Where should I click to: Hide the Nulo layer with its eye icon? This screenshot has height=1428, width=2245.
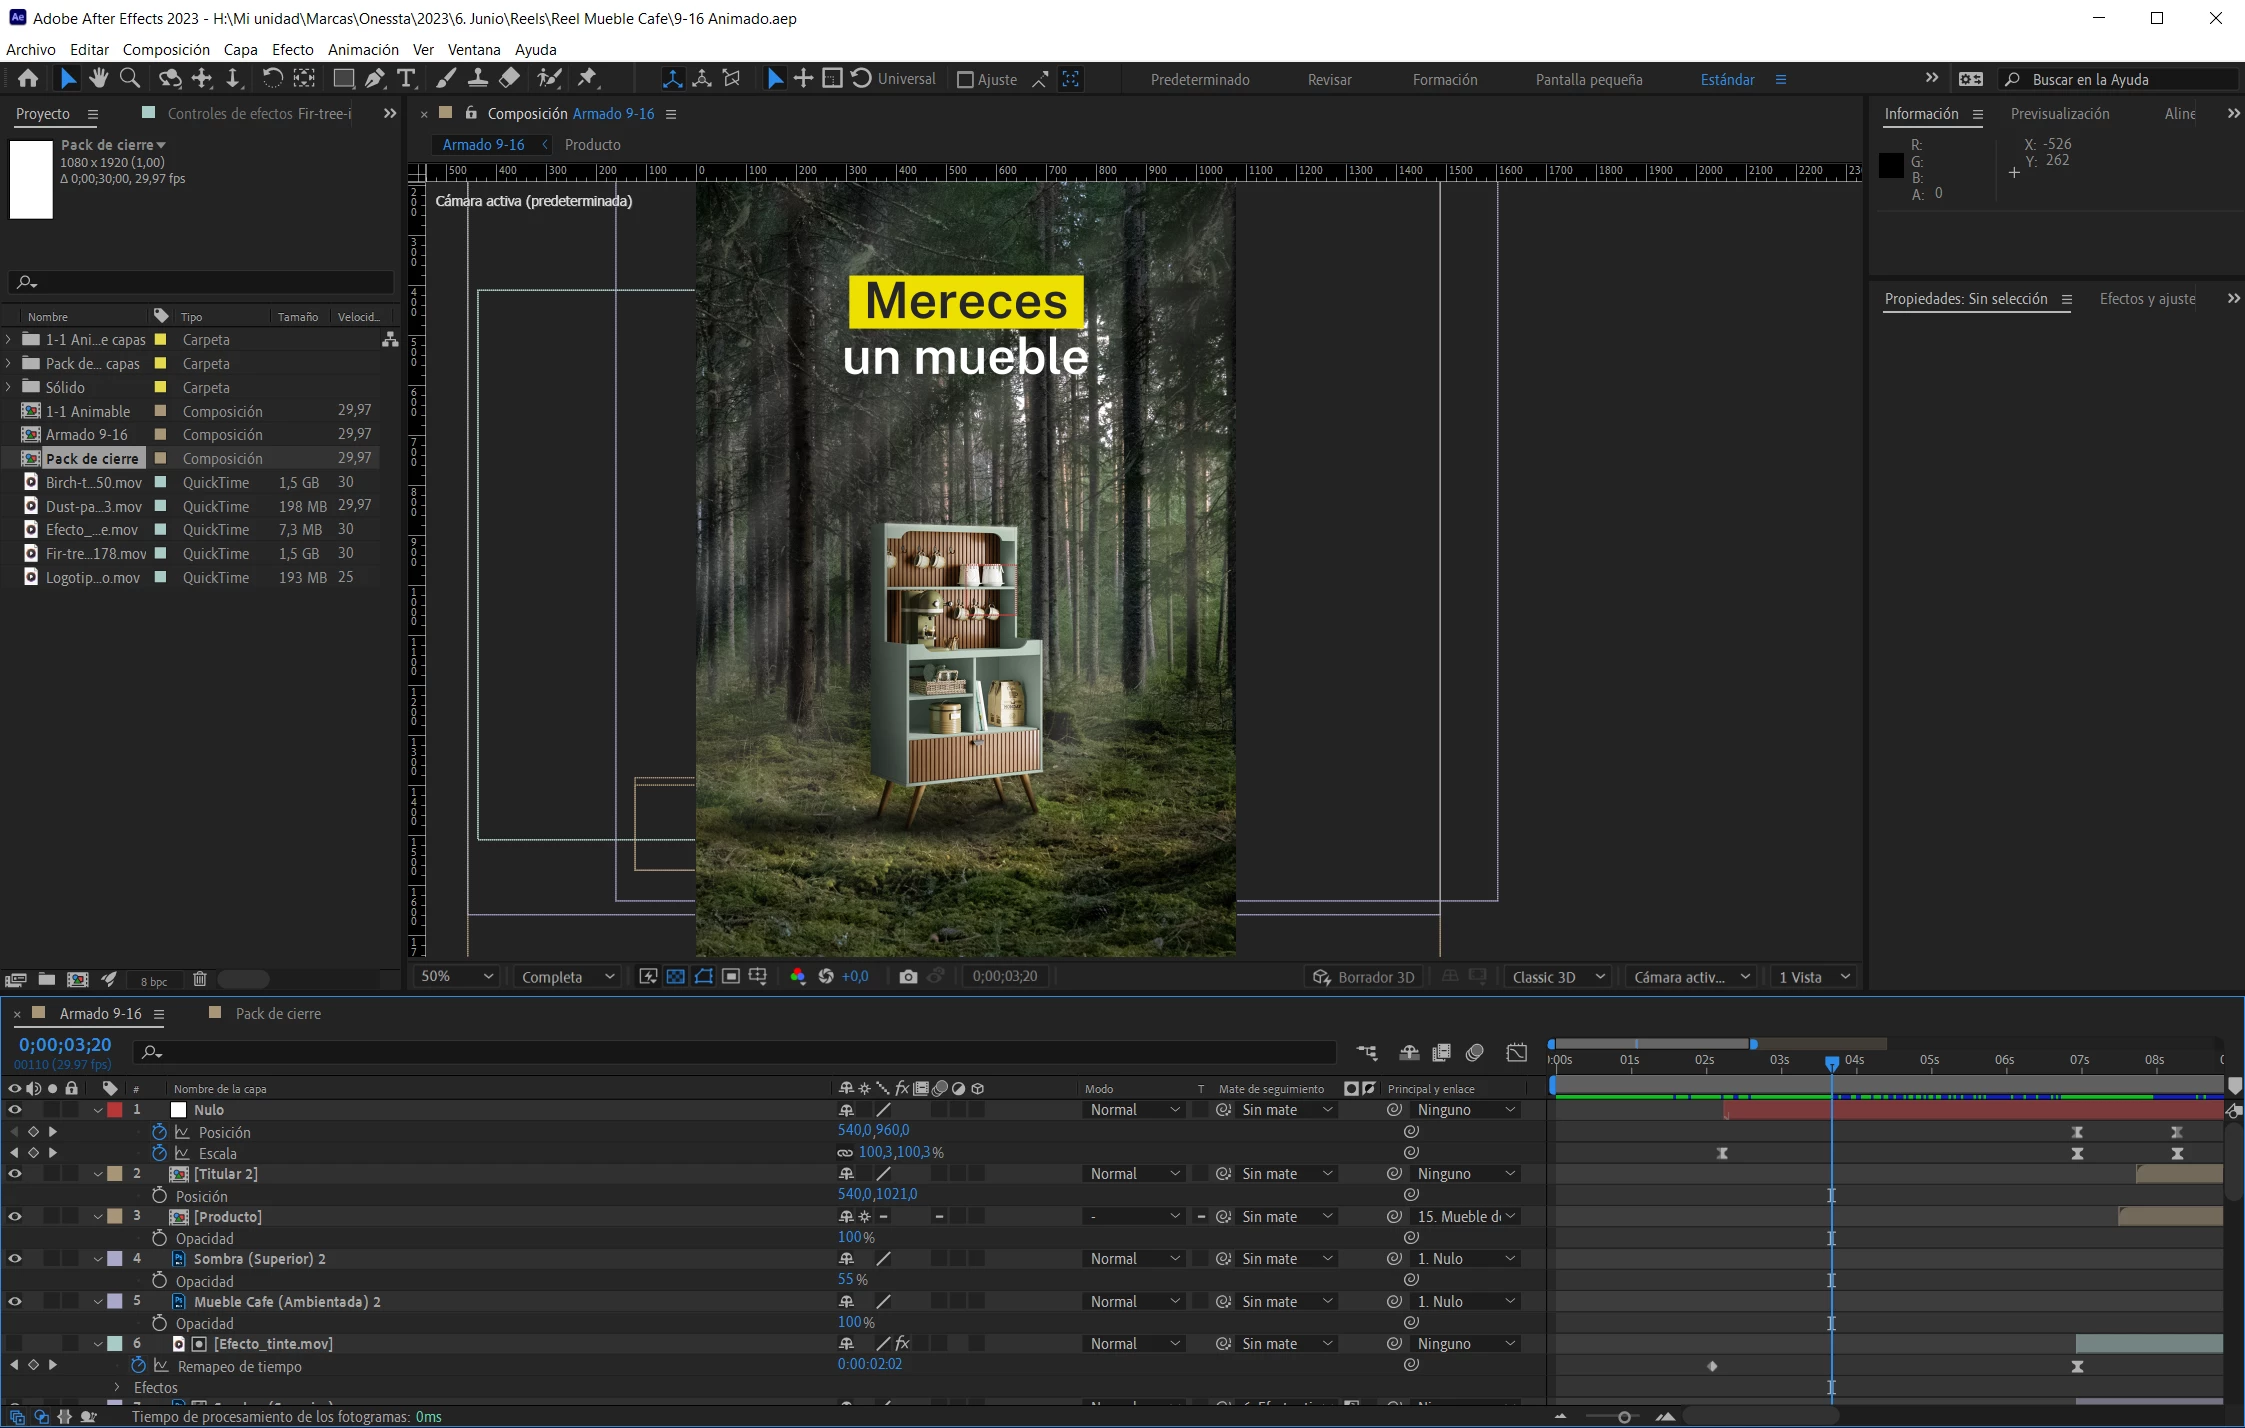[15, 1110]
